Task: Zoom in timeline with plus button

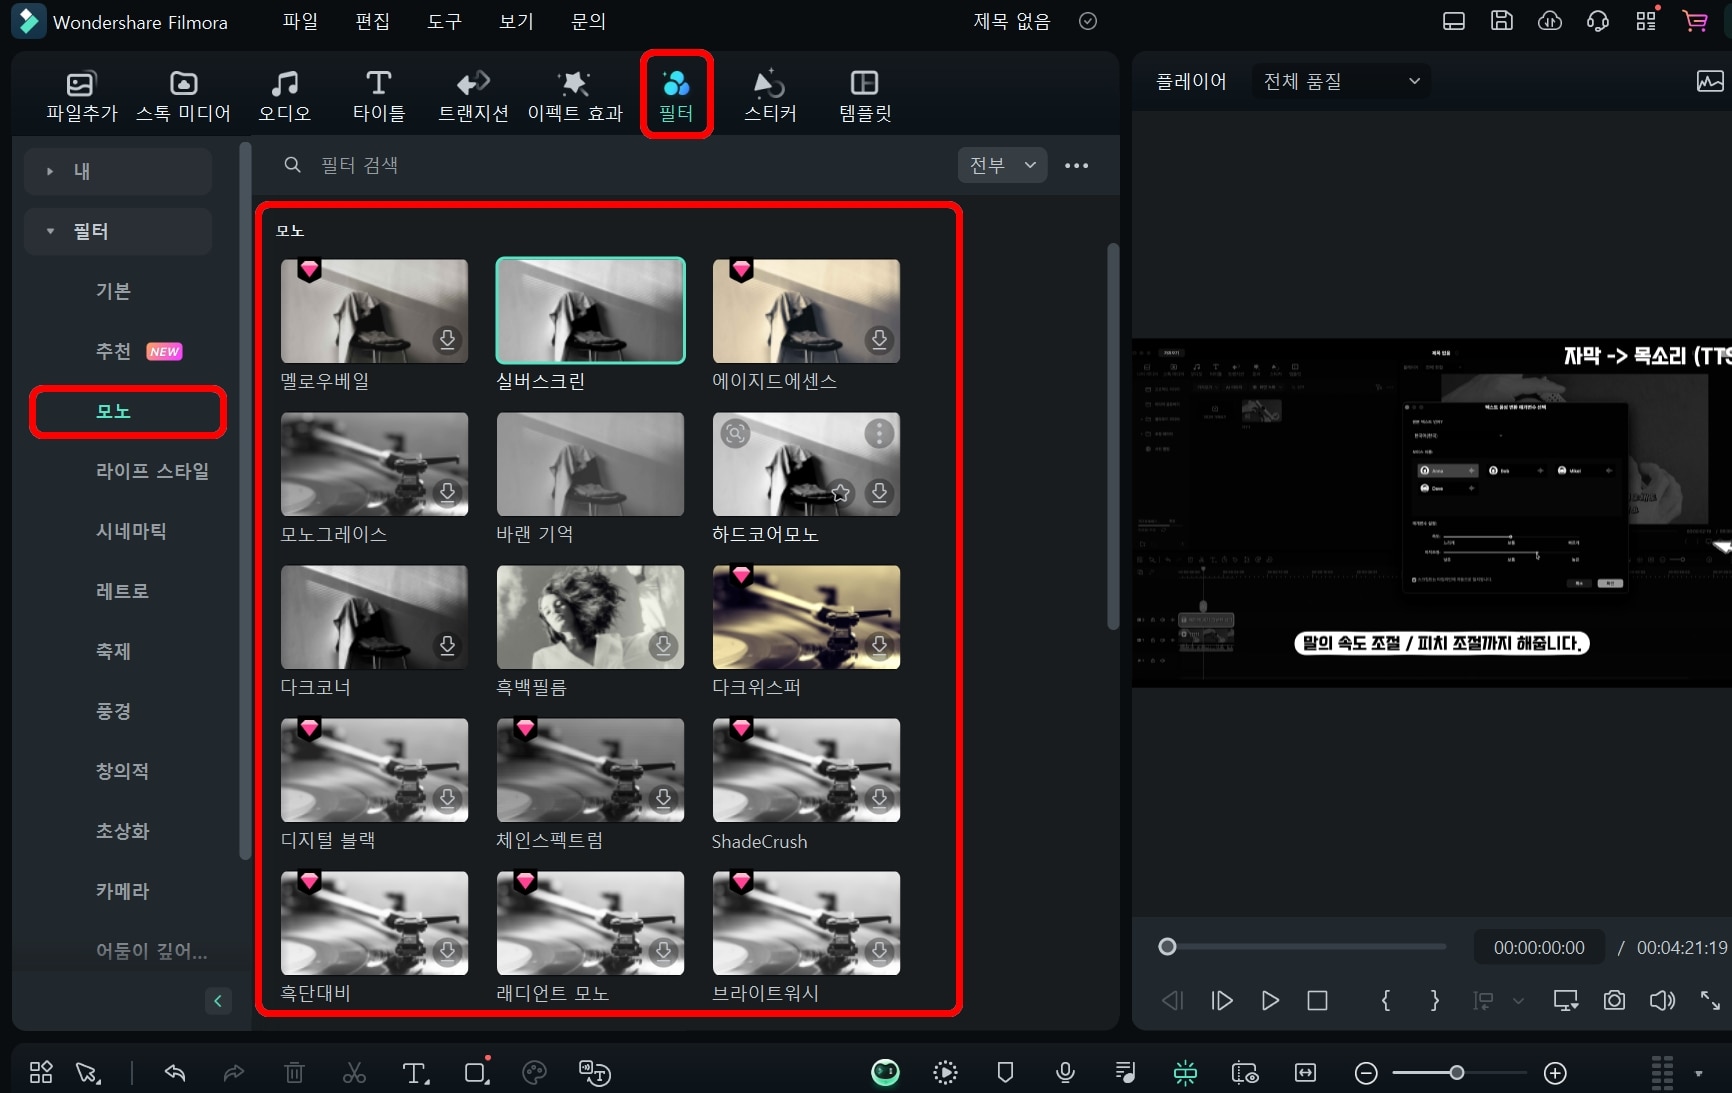Action: coord(1555,1073)
